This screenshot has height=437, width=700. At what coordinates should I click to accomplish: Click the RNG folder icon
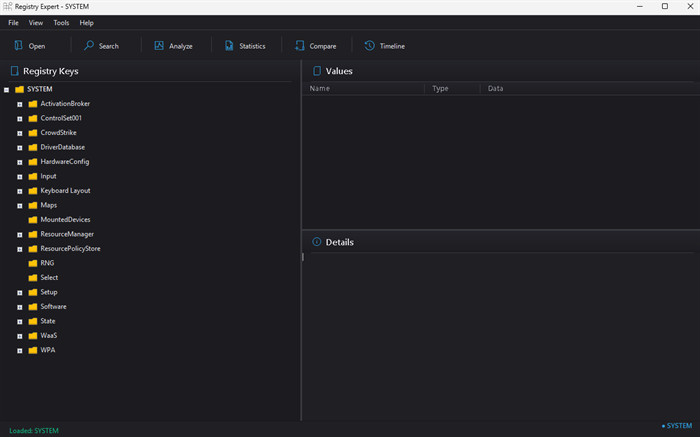33,263
